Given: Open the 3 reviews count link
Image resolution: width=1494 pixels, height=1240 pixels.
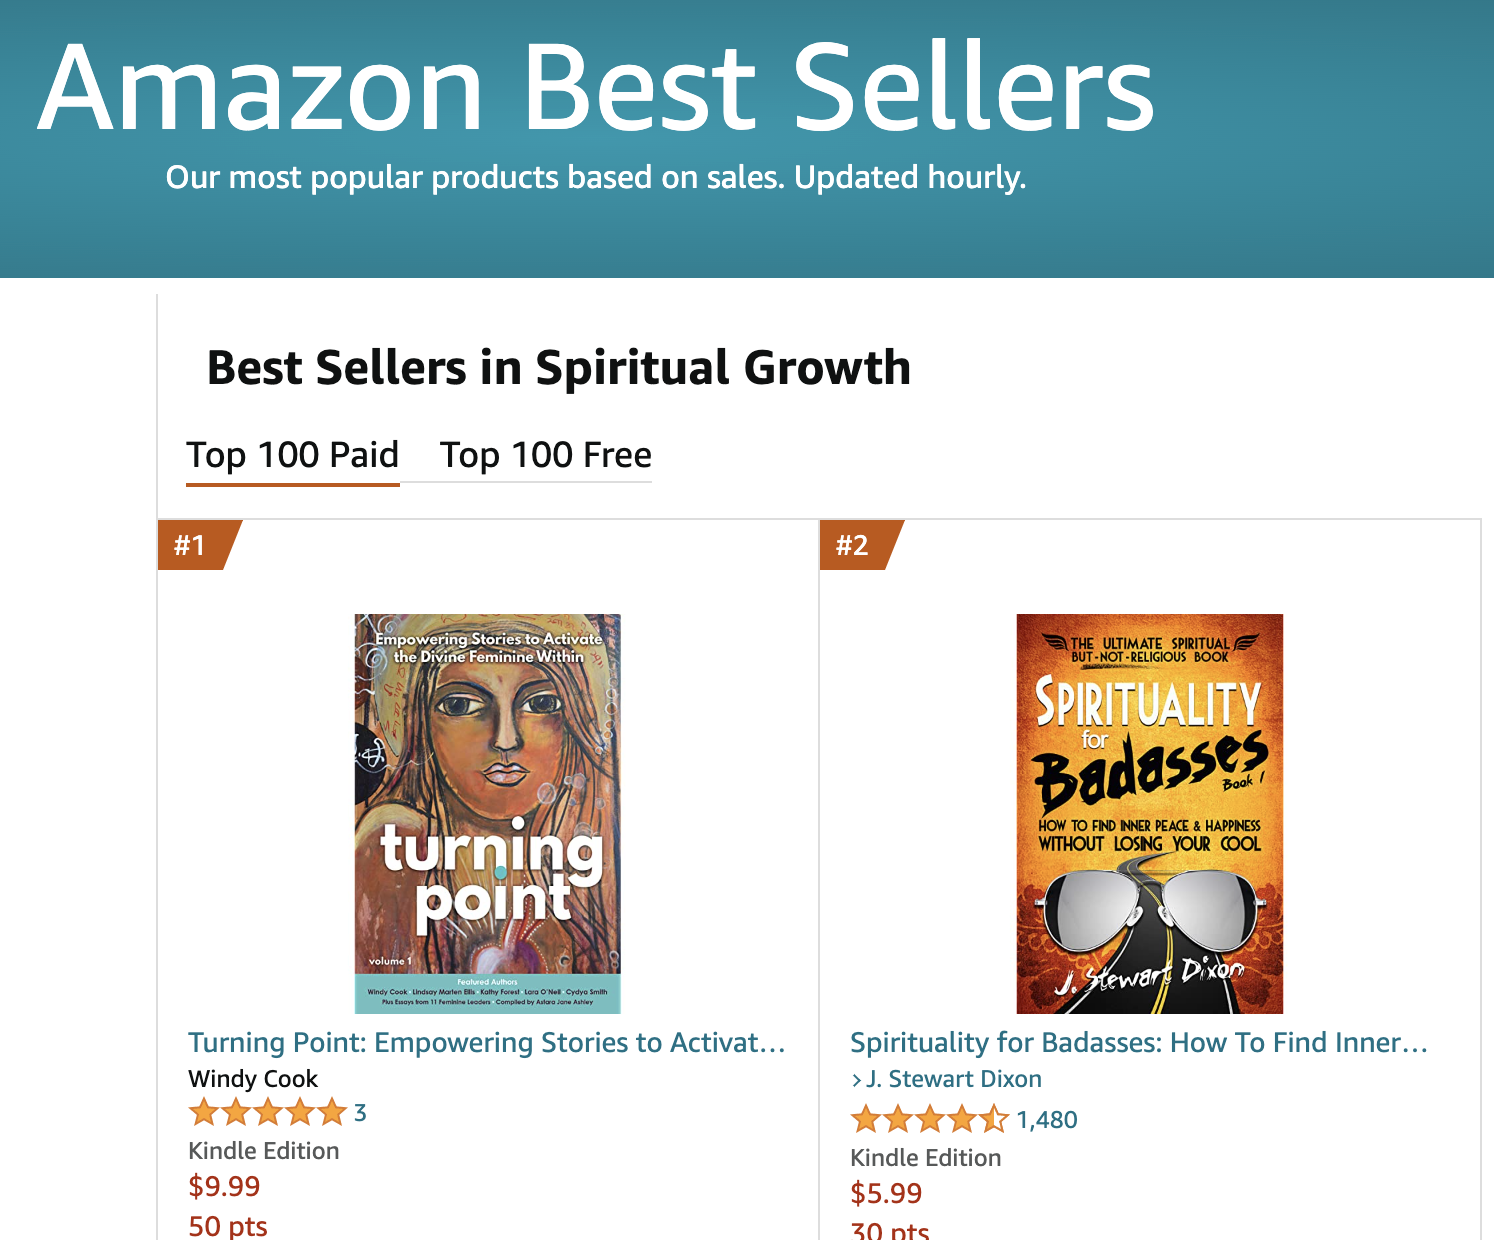Looking at the screenshot, I should (x=360, y=1113).
